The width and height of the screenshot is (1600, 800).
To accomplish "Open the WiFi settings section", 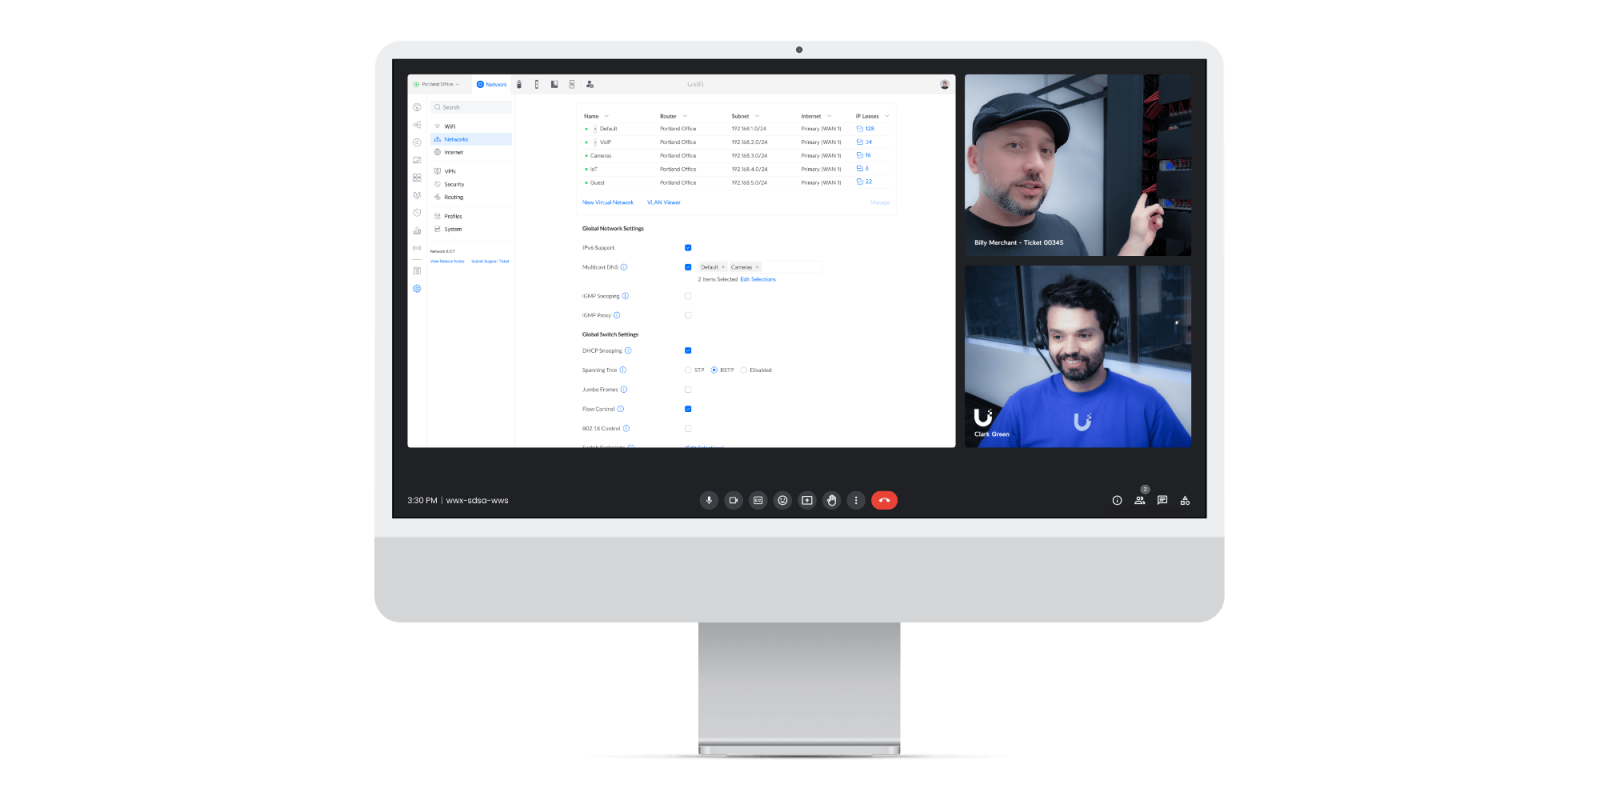I will coord(450,127).
